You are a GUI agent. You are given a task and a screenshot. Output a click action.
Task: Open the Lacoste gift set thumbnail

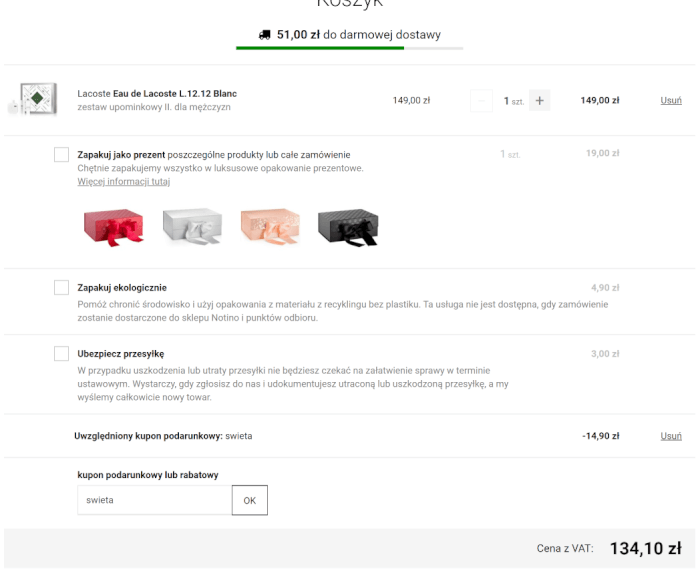pyautogui.click(x=33, y=100)
